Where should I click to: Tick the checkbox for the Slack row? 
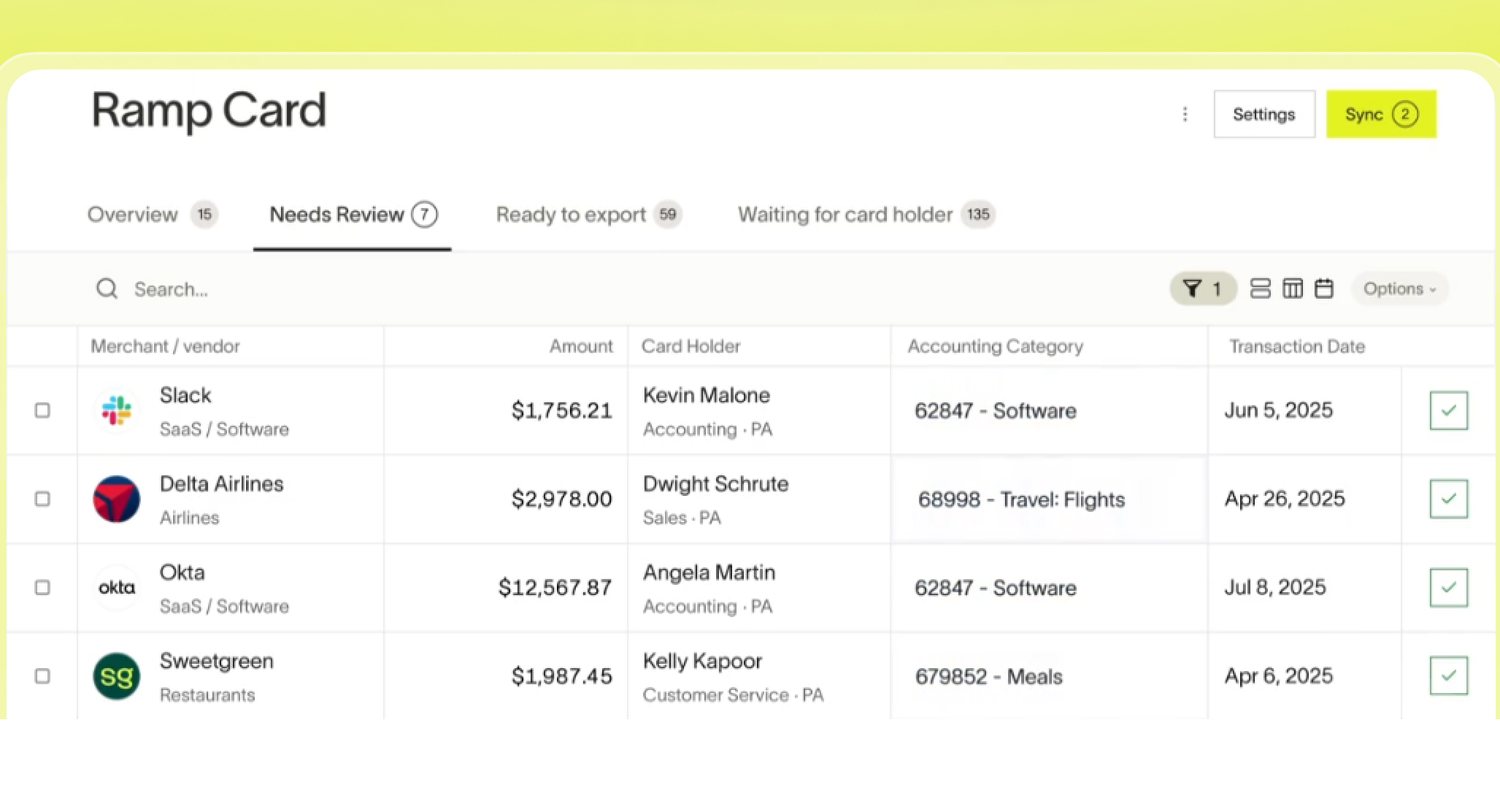[42, 410]
